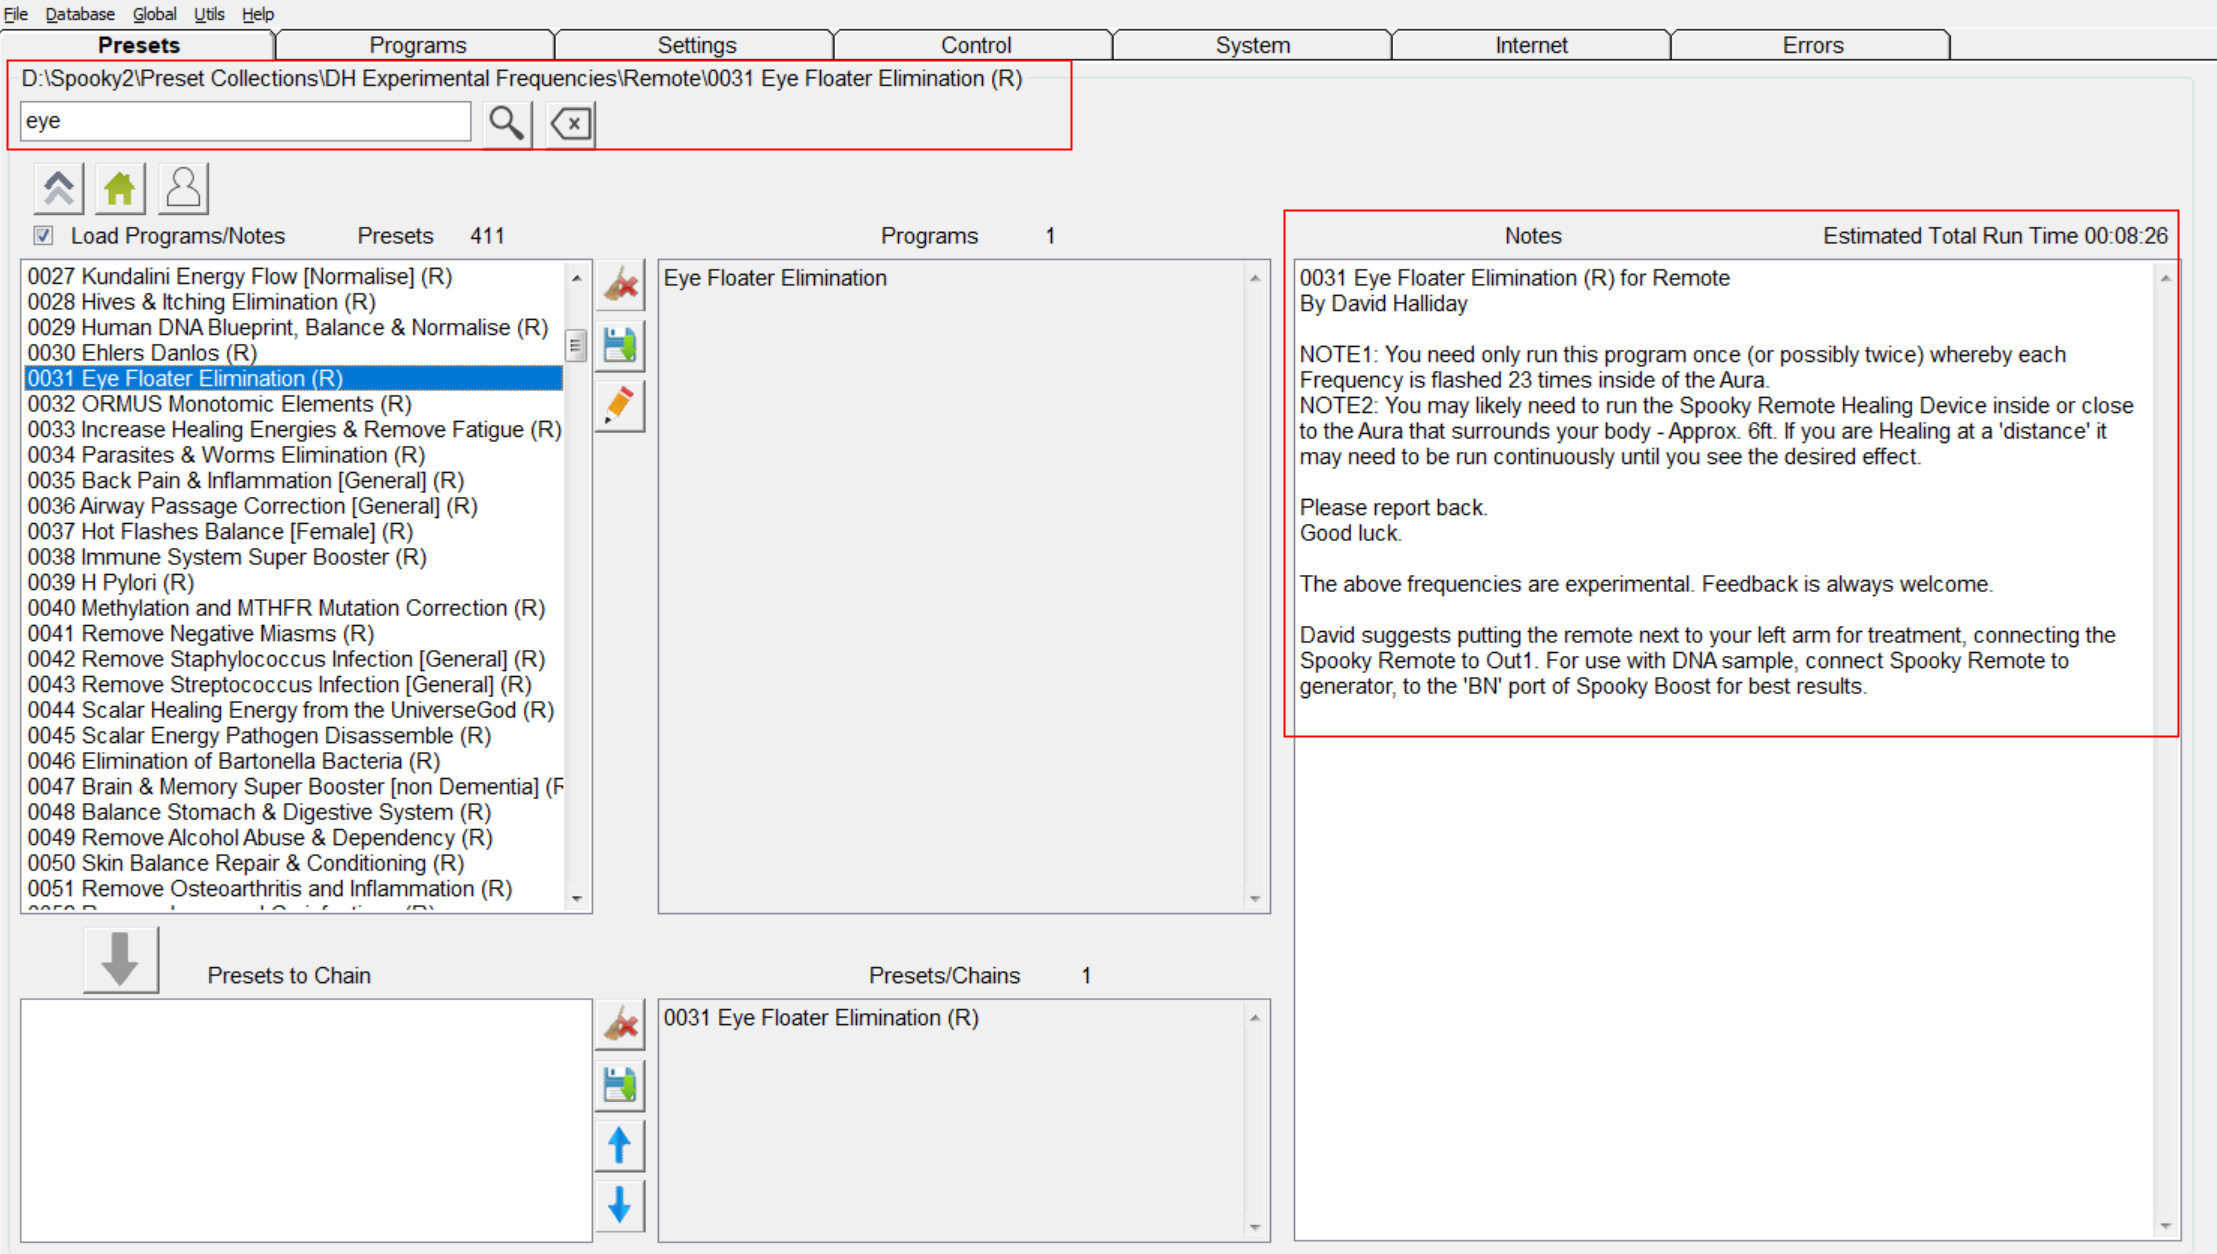
Task: Edit the program with the pencil icon
Action: (x=620, y=406)
